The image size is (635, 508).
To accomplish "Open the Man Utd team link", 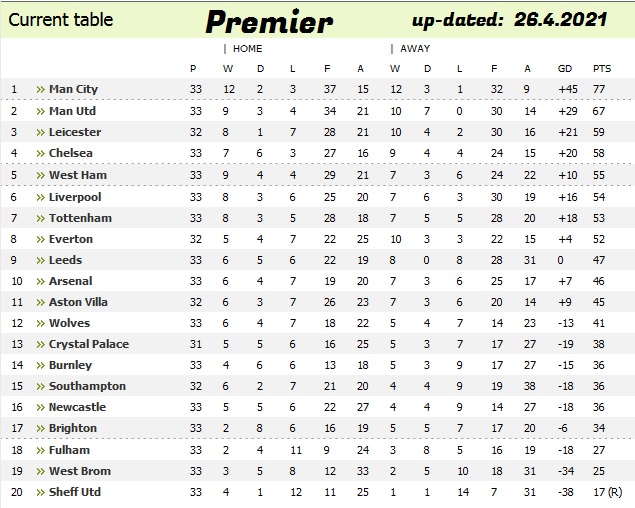I will click(x=72, y=111).
